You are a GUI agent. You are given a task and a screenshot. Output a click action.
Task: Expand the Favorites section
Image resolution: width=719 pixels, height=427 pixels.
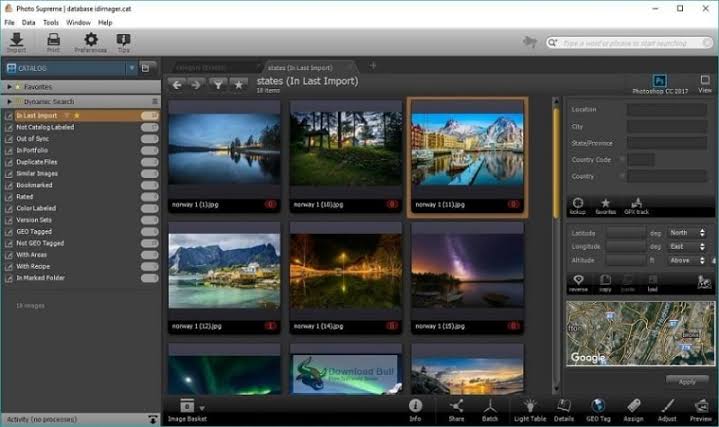[x=9, y=87]
